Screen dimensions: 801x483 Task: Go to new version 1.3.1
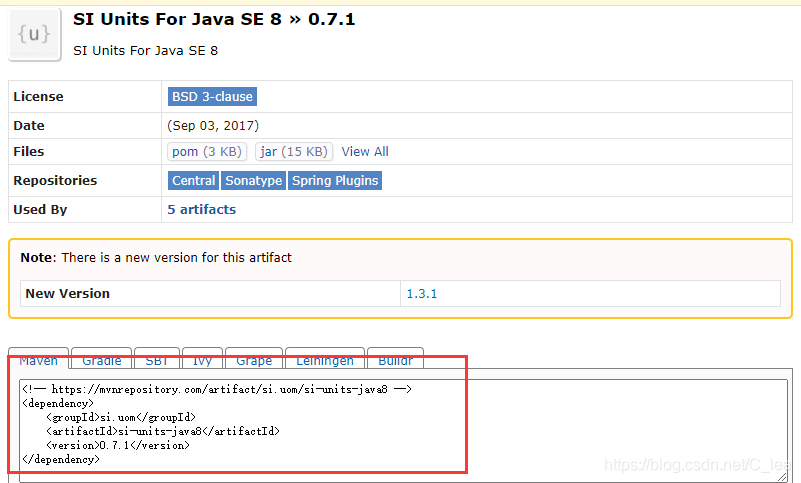pyautogui.click(x=421, y=294)
